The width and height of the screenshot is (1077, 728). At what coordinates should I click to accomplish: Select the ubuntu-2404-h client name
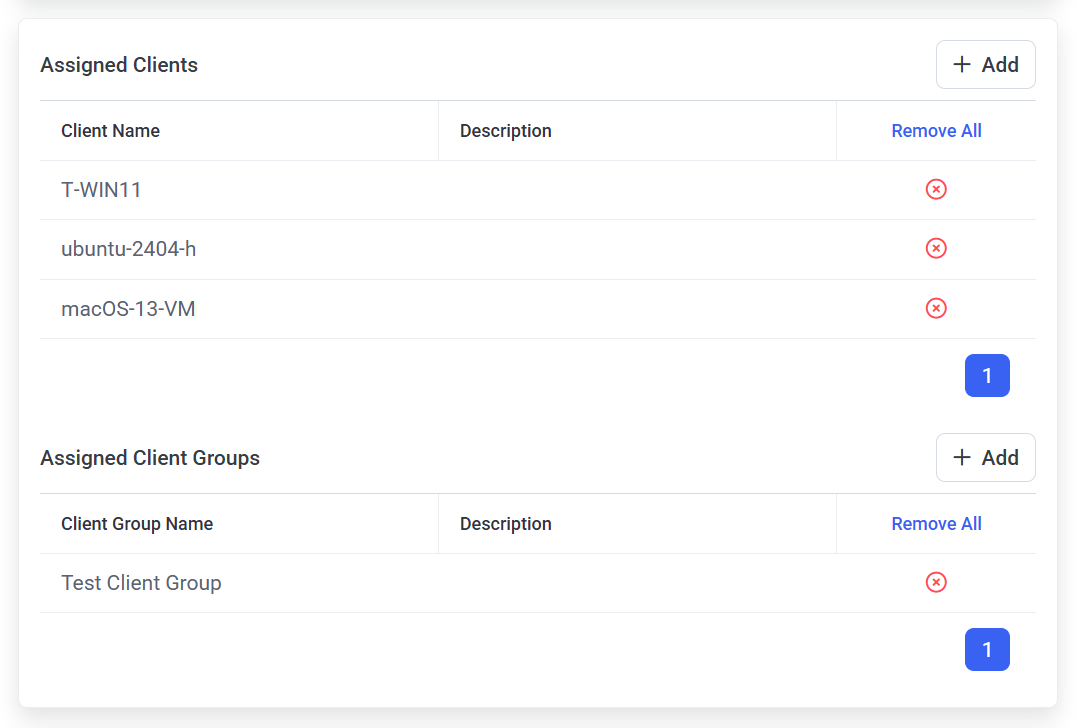pos(128,249)
